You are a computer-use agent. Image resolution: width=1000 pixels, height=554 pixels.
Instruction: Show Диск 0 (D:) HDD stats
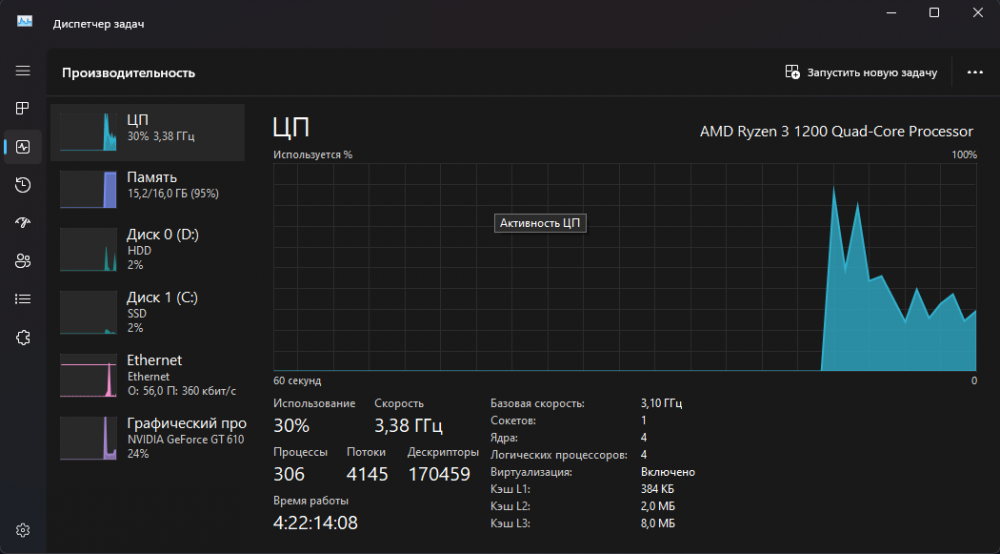(x=148, y=249)
